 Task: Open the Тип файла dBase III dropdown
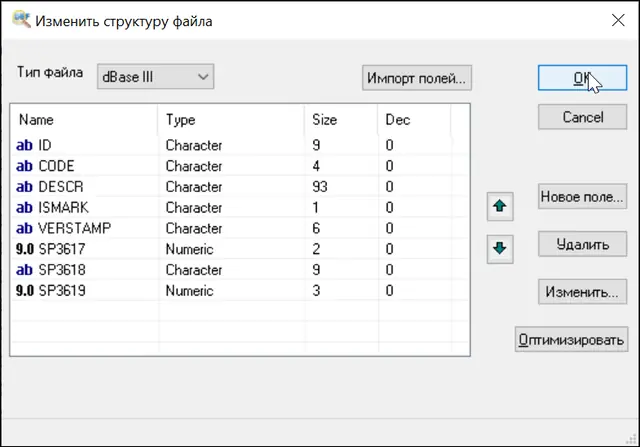(x=156, y=76)
